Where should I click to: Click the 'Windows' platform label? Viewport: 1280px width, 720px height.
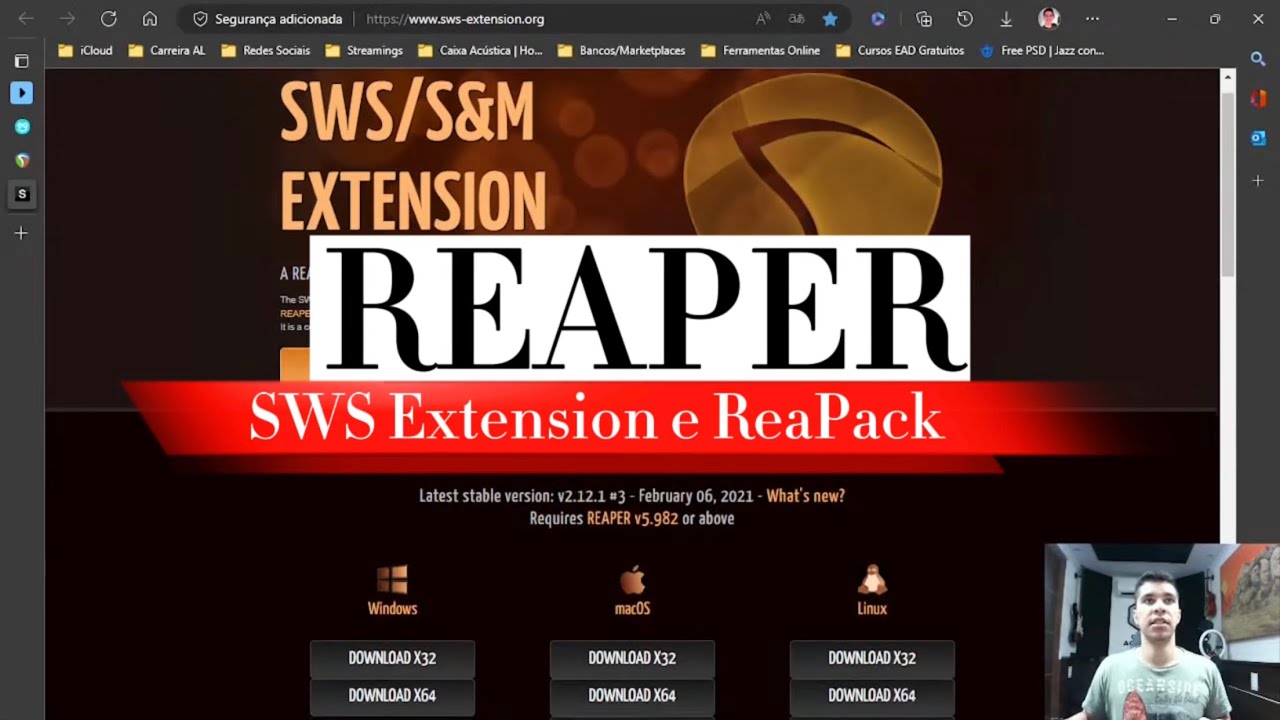point(392,609)
